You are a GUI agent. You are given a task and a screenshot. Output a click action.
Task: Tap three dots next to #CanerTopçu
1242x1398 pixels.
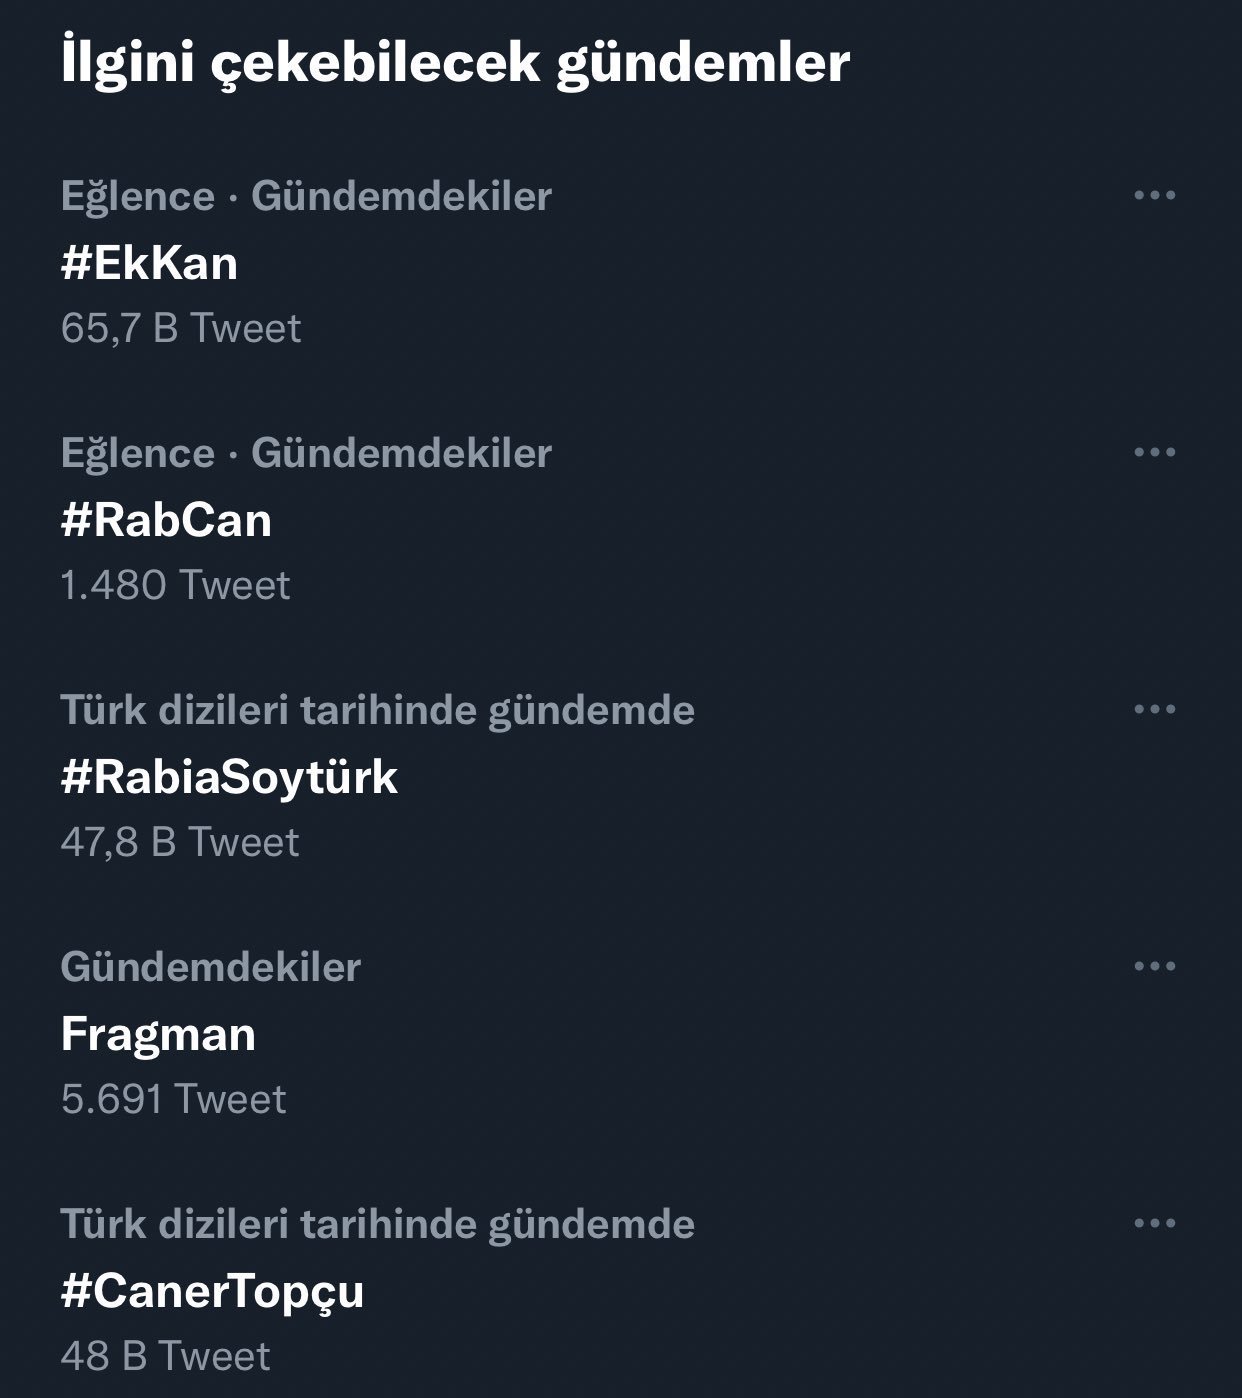tap(1154, 1223)
